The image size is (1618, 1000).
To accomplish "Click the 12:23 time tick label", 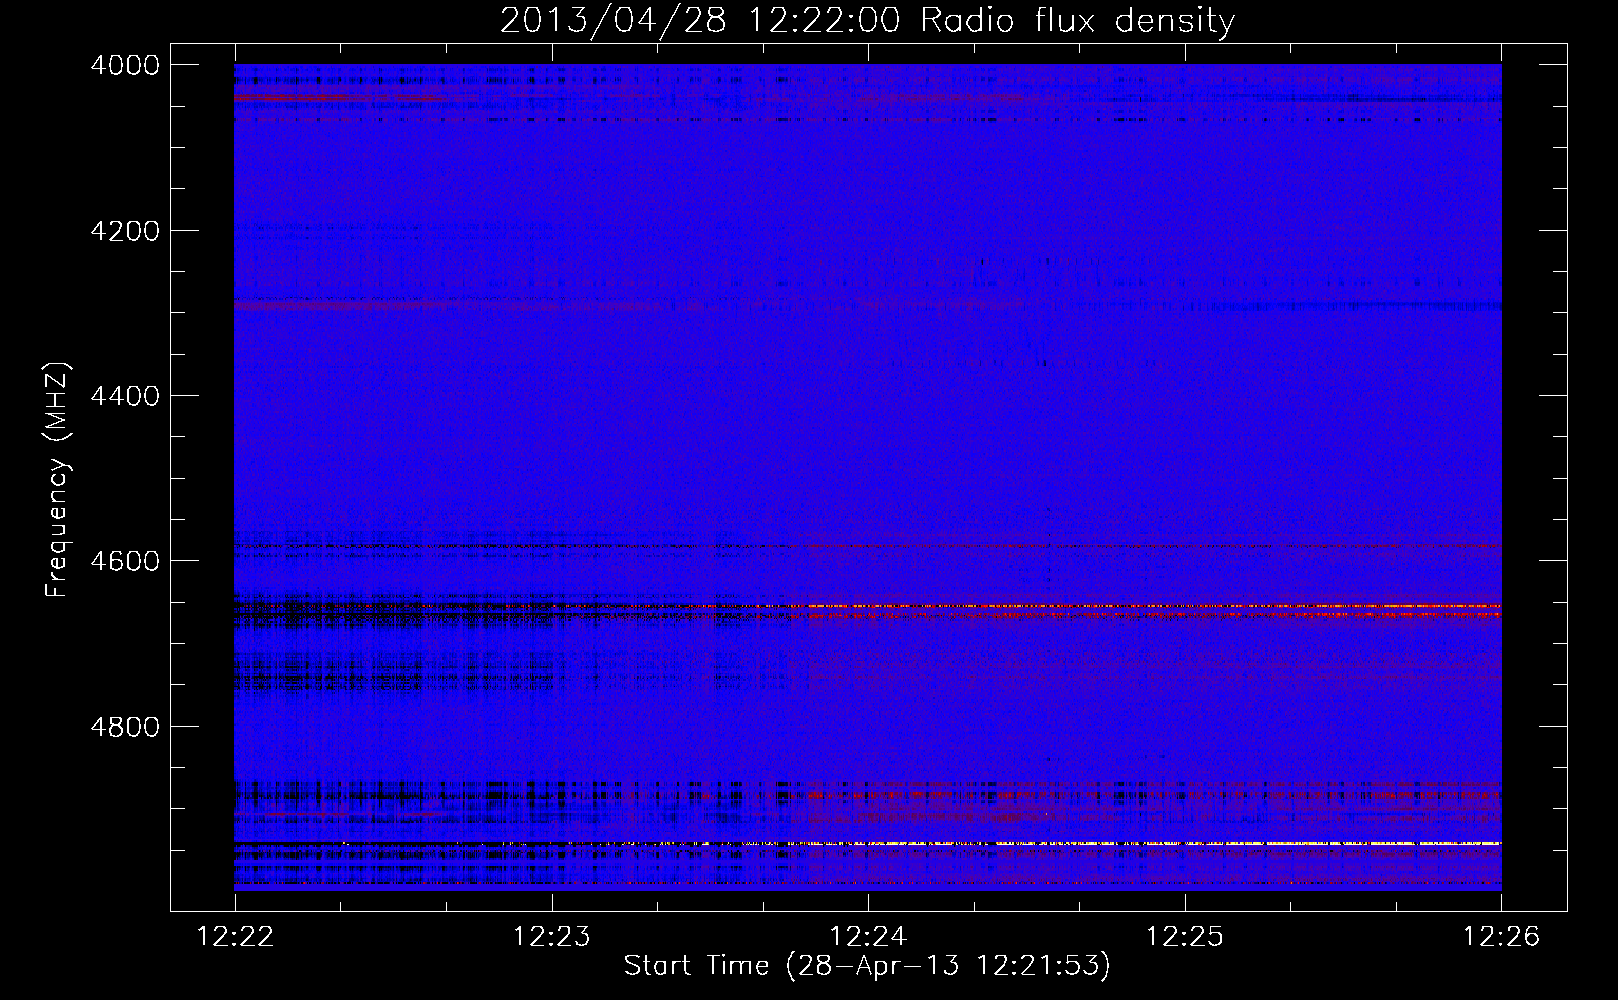I will 551,937.
